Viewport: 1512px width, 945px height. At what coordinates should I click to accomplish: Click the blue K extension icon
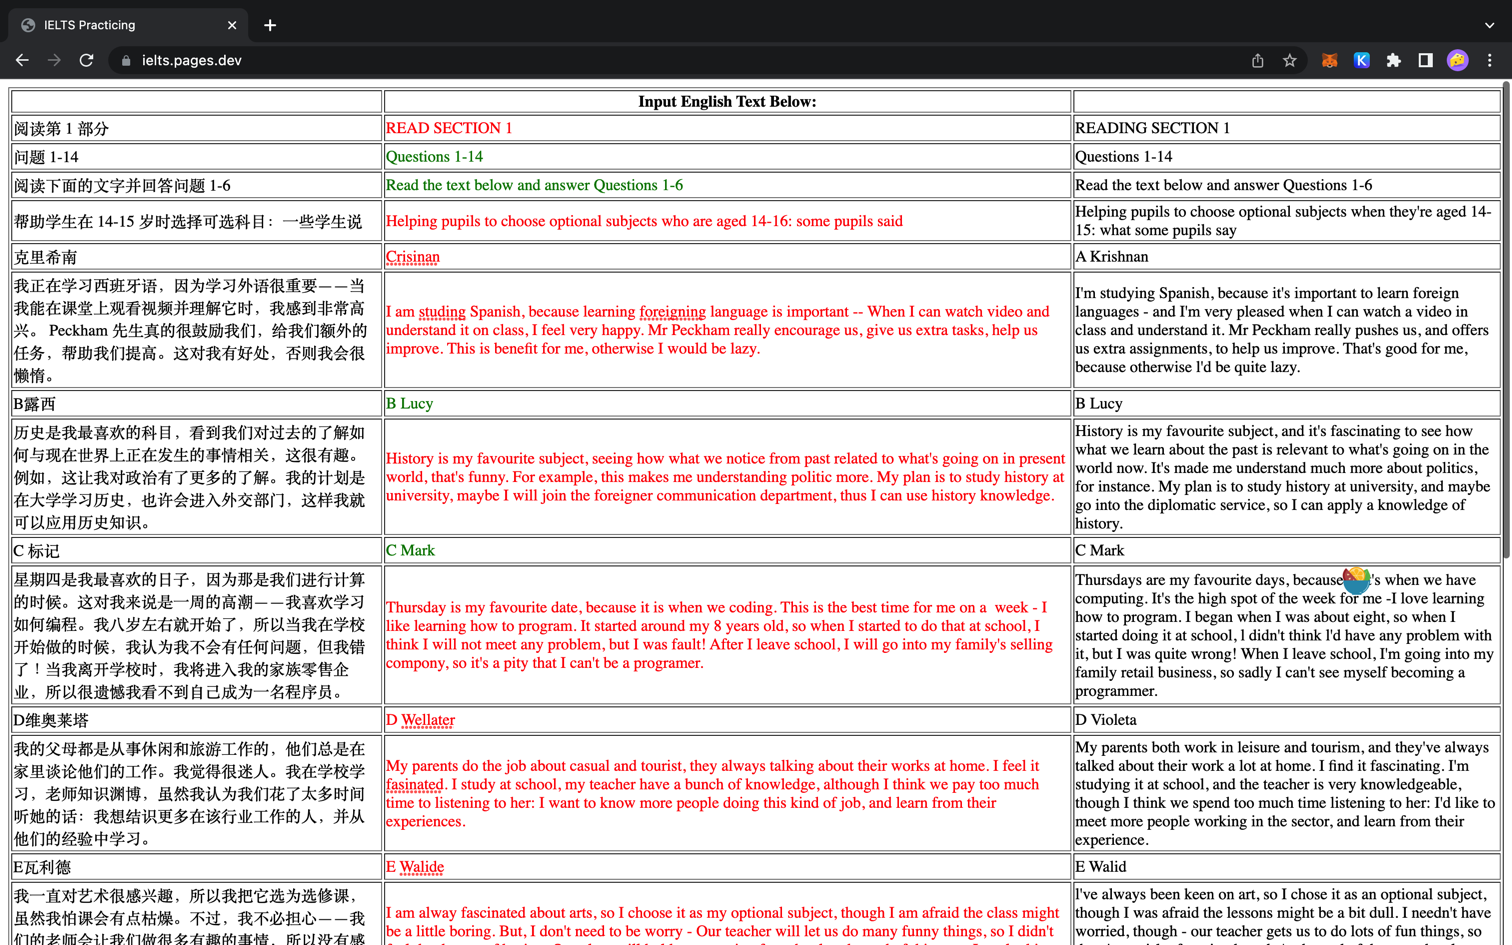tap(1361, 60)
